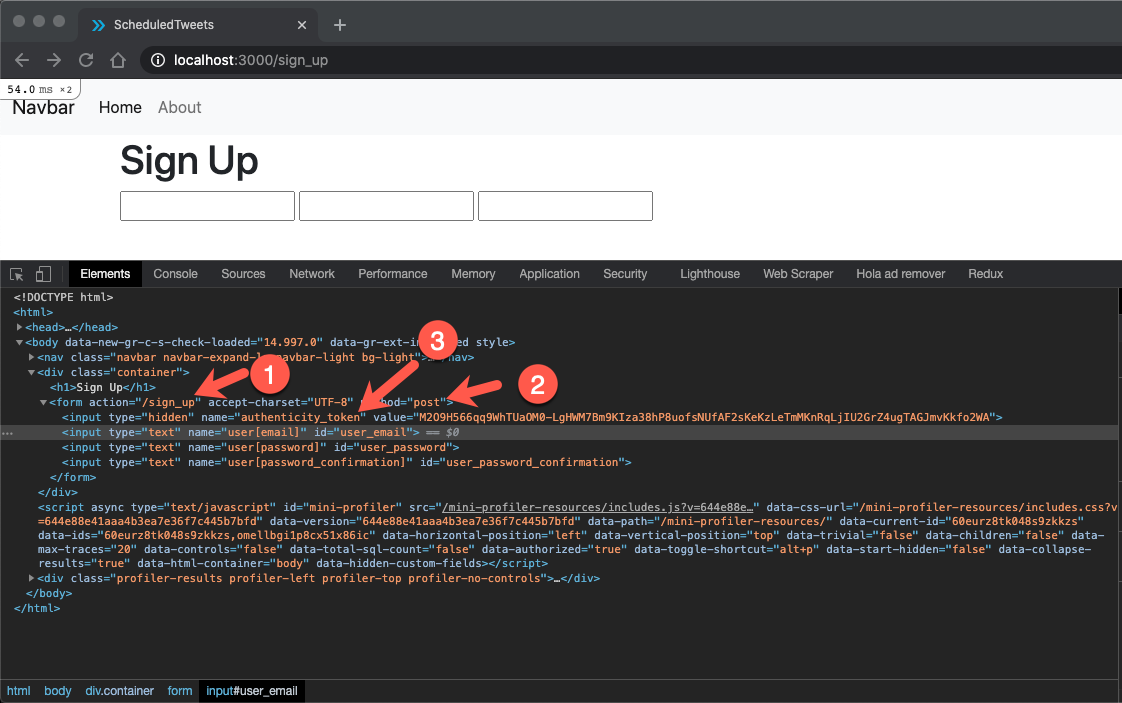Open the Web Scraper DevTools tab
The width and height of the screenshot is (1122, 703).
pyautogui.click(x=798, y=274)
